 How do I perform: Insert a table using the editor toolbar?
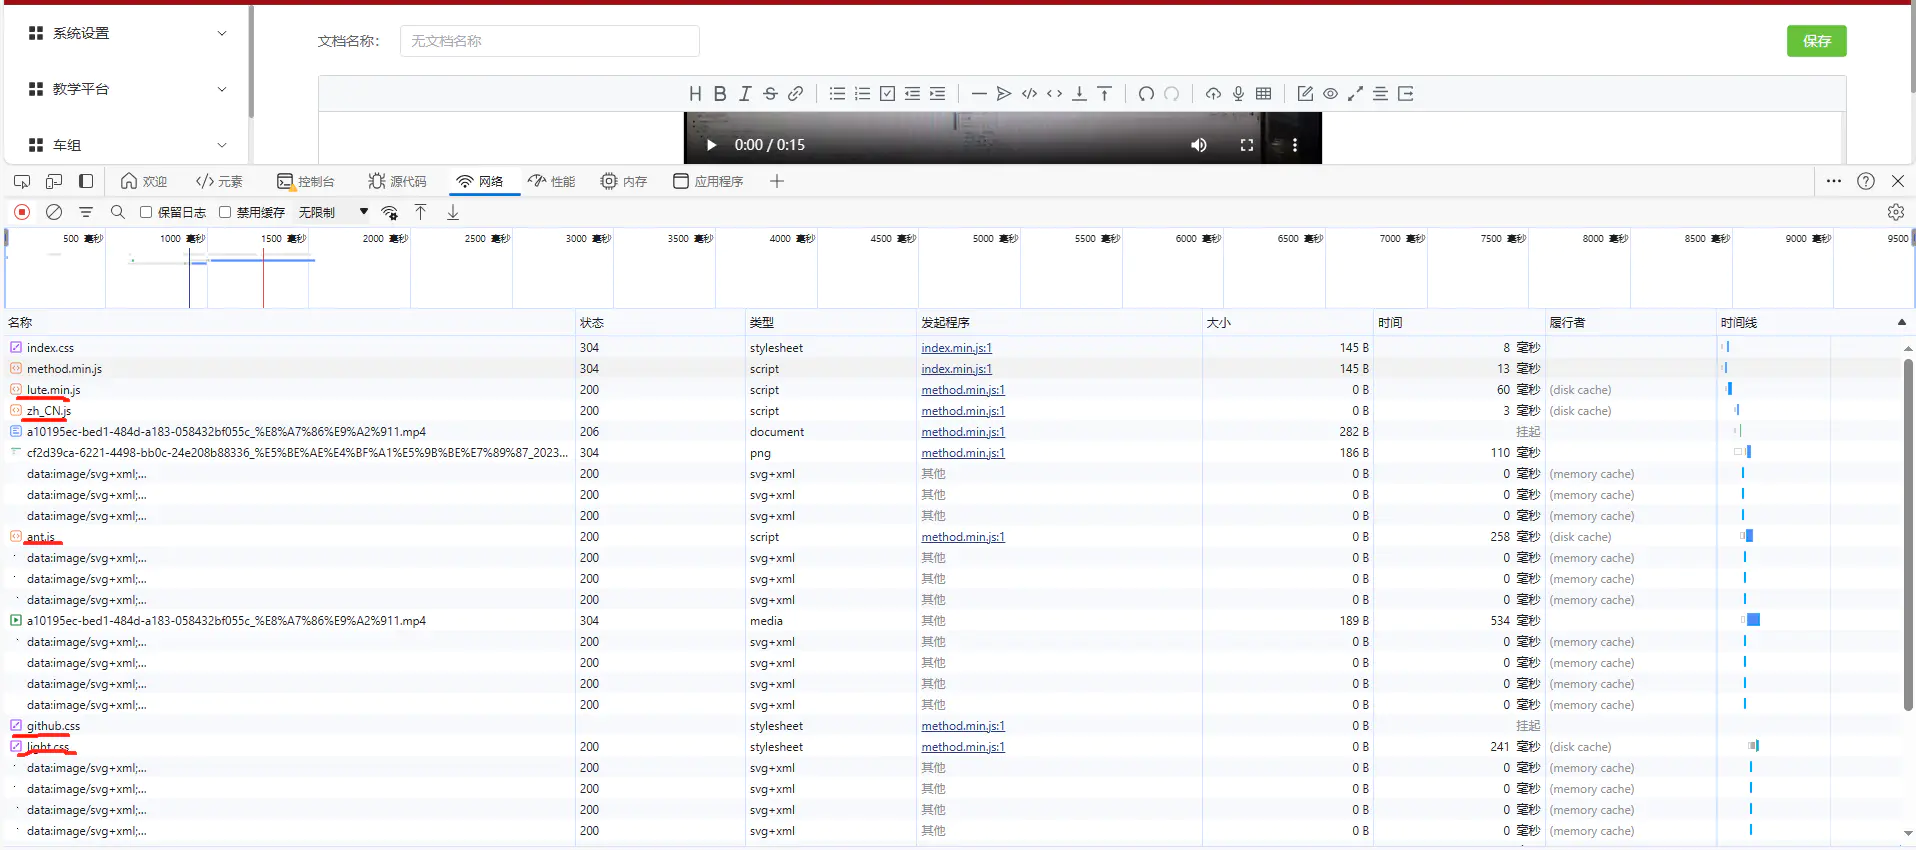pos(1264,94)
